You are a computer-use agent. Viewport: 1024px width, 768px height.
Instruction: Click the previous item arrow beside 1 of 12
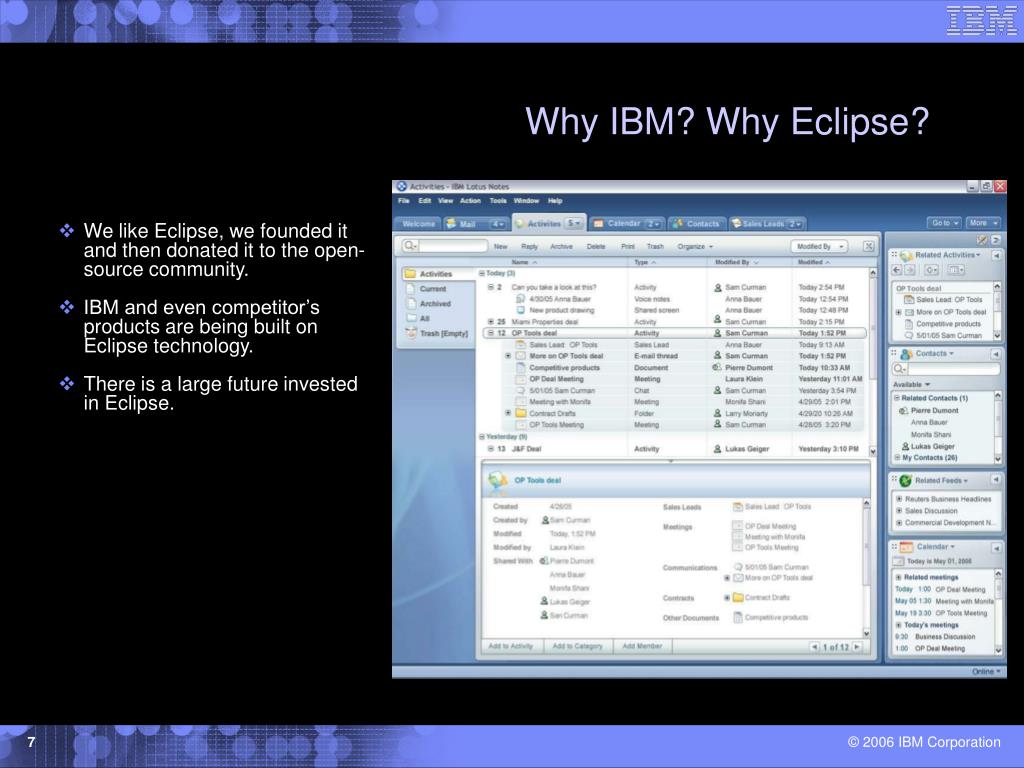point(814,647)
